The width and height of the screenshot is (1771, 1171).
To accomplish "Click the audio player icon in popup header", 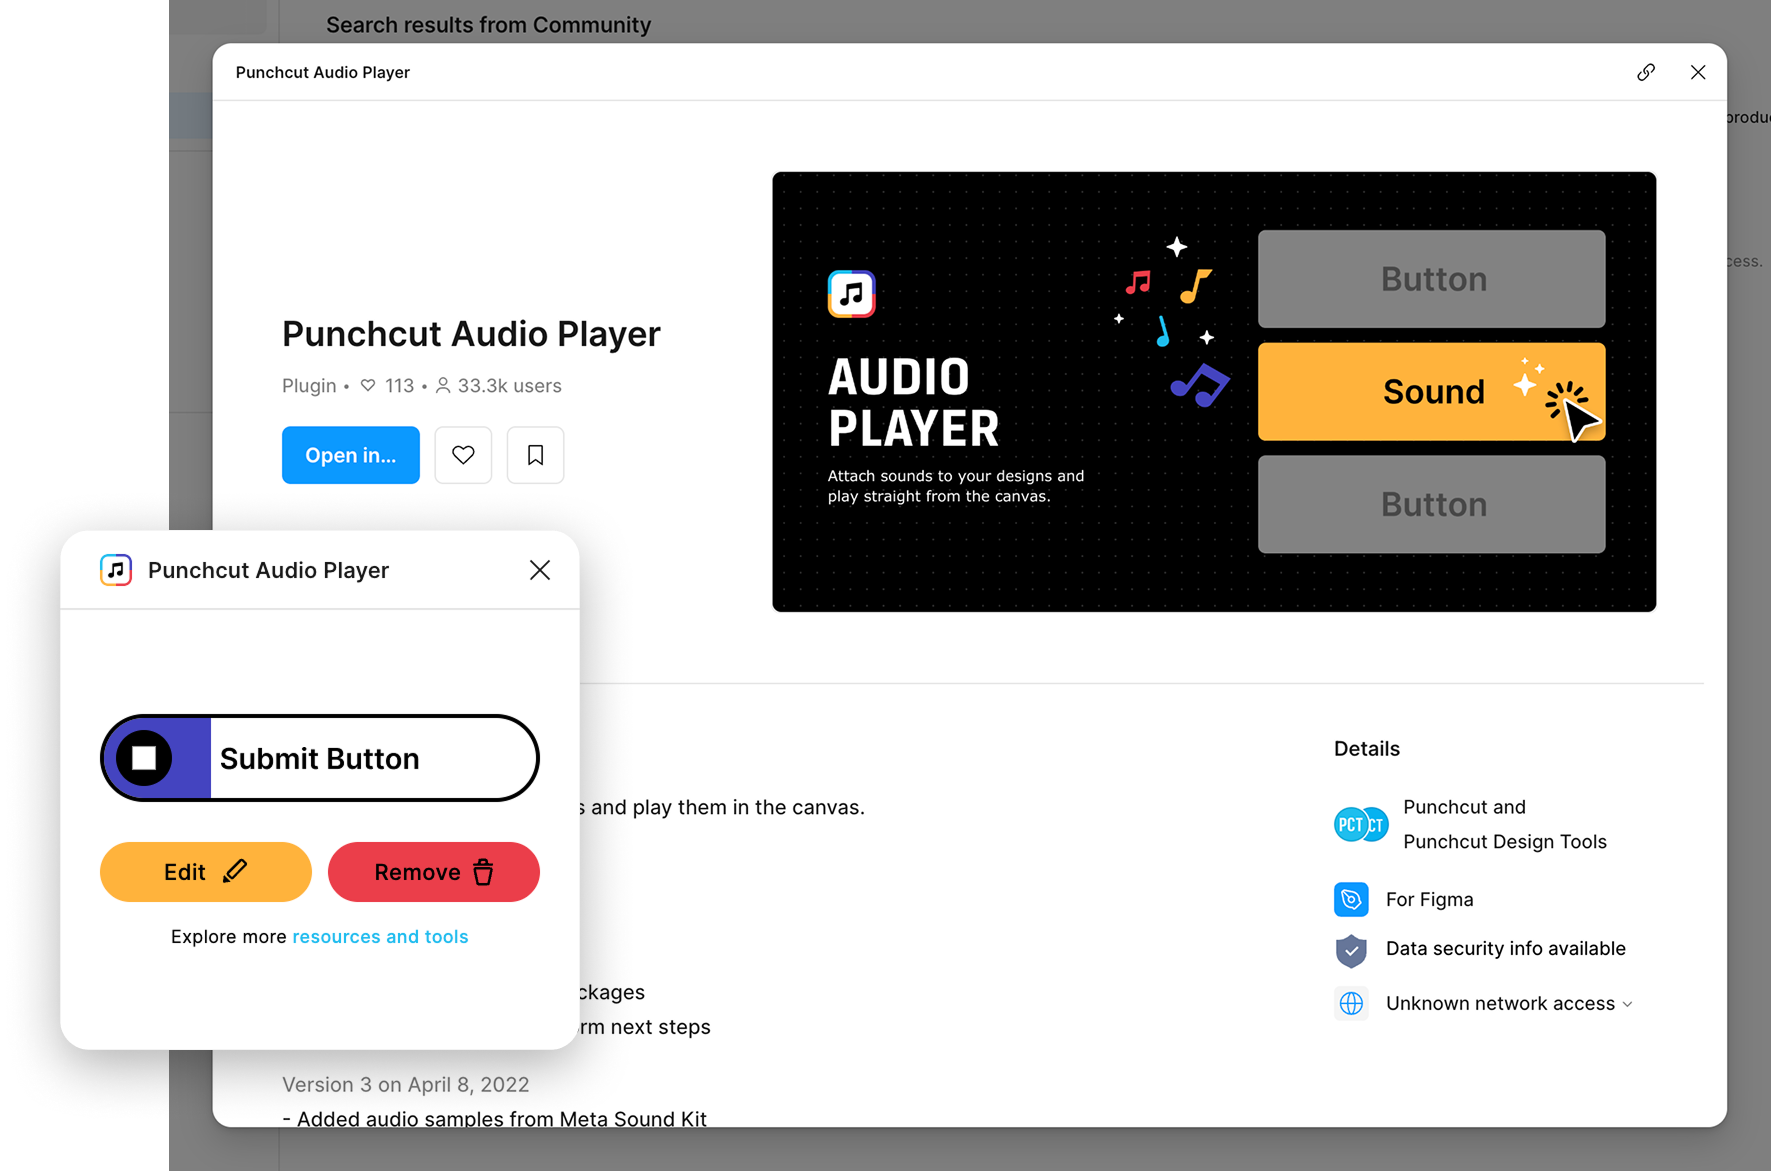I will [116, 570].
